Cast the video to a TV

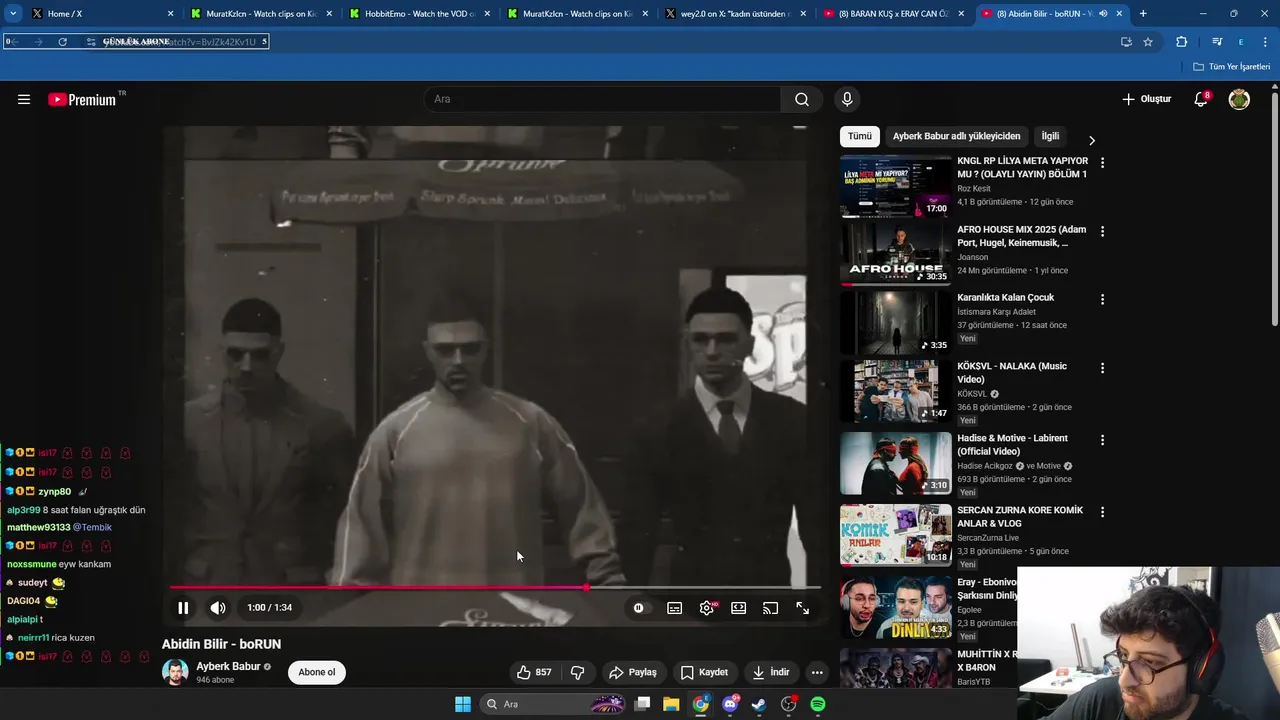[x=770, y=608]
